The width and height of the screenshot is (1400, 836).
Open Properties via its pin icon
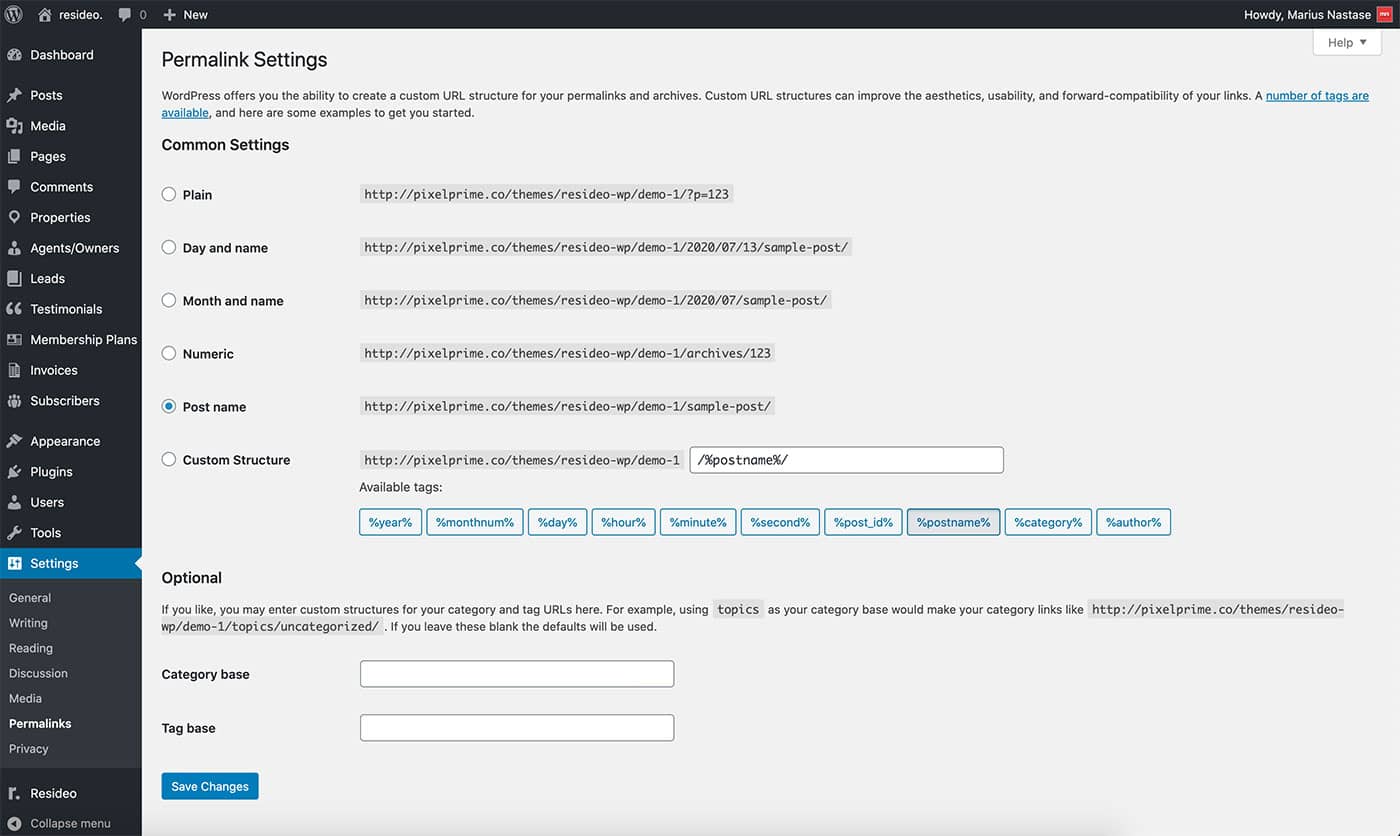pyautogui.click(x=14, y=217)
